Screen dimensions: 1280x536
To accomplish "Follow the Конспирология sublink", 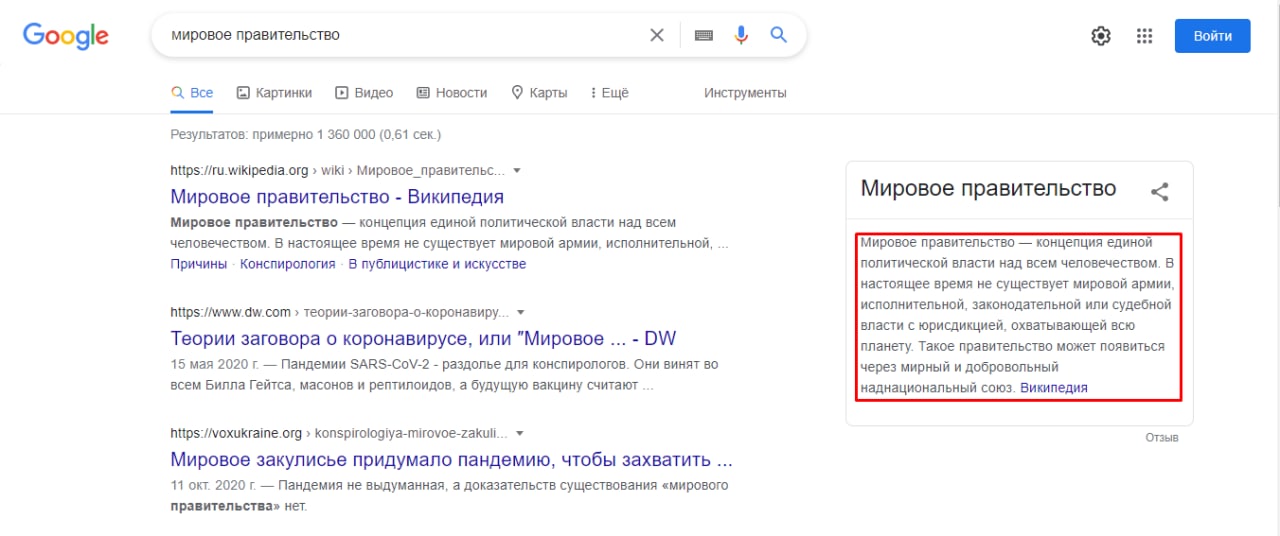I will pos(288,264).
